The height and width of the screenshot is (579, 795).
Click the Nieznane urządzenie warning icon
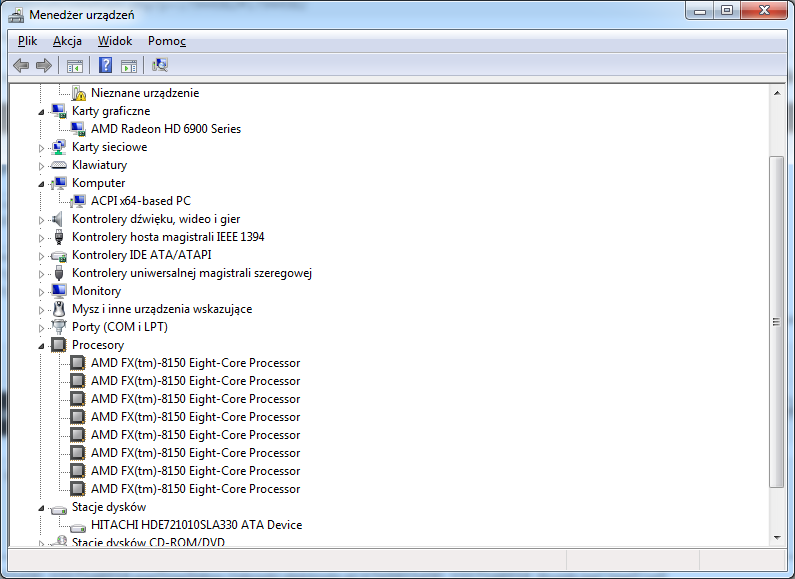[x=79, y=93]
